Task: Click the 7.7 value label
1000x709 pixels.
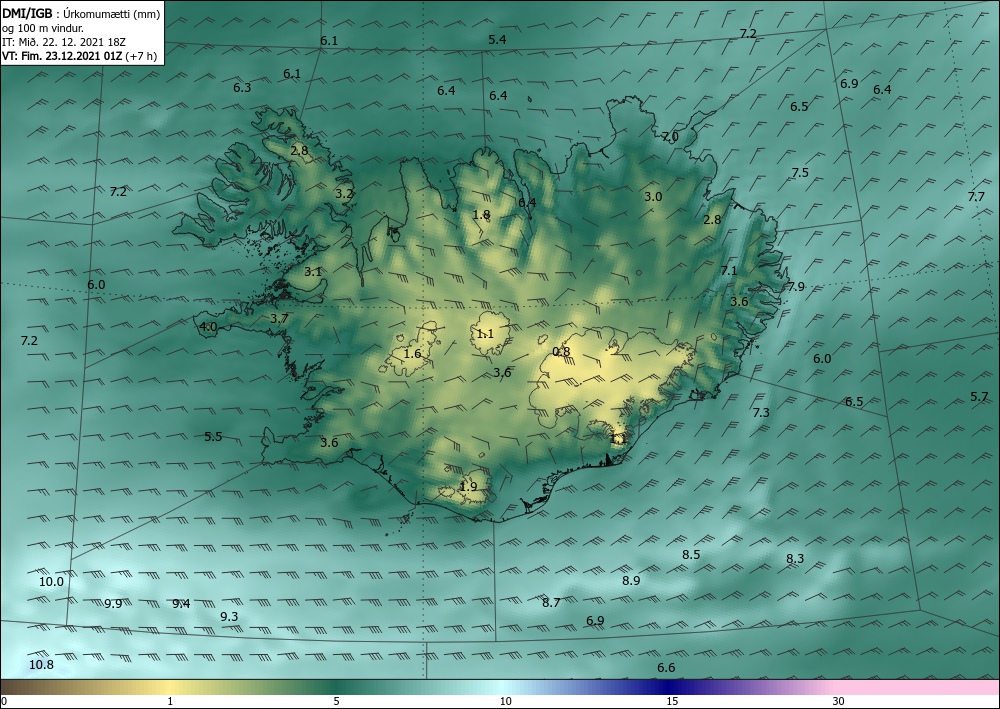Action: tap(976, 197)
